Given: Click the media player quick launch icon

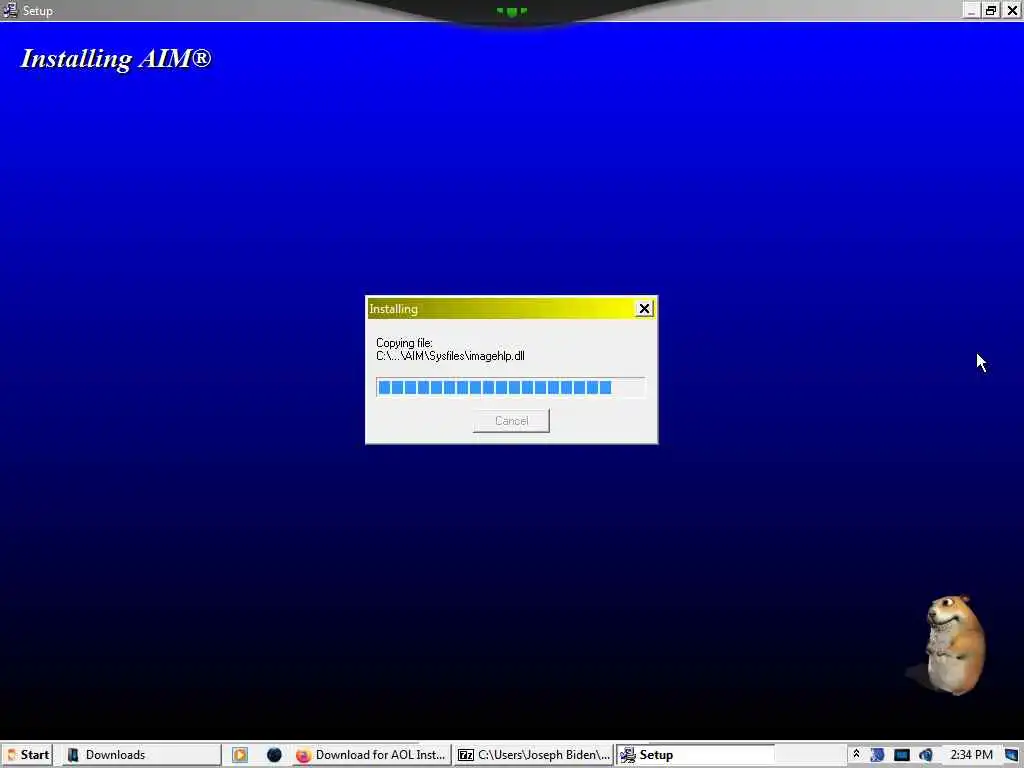Looking at the screenshot, I should (240, 755).
